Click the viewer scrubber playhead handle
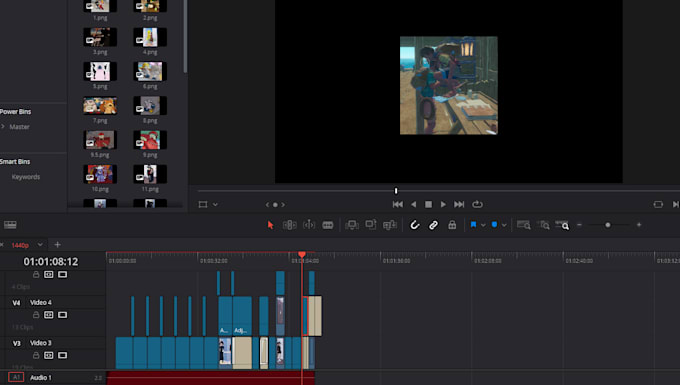This screenshot has width=680, height=385. coord(396,191)
